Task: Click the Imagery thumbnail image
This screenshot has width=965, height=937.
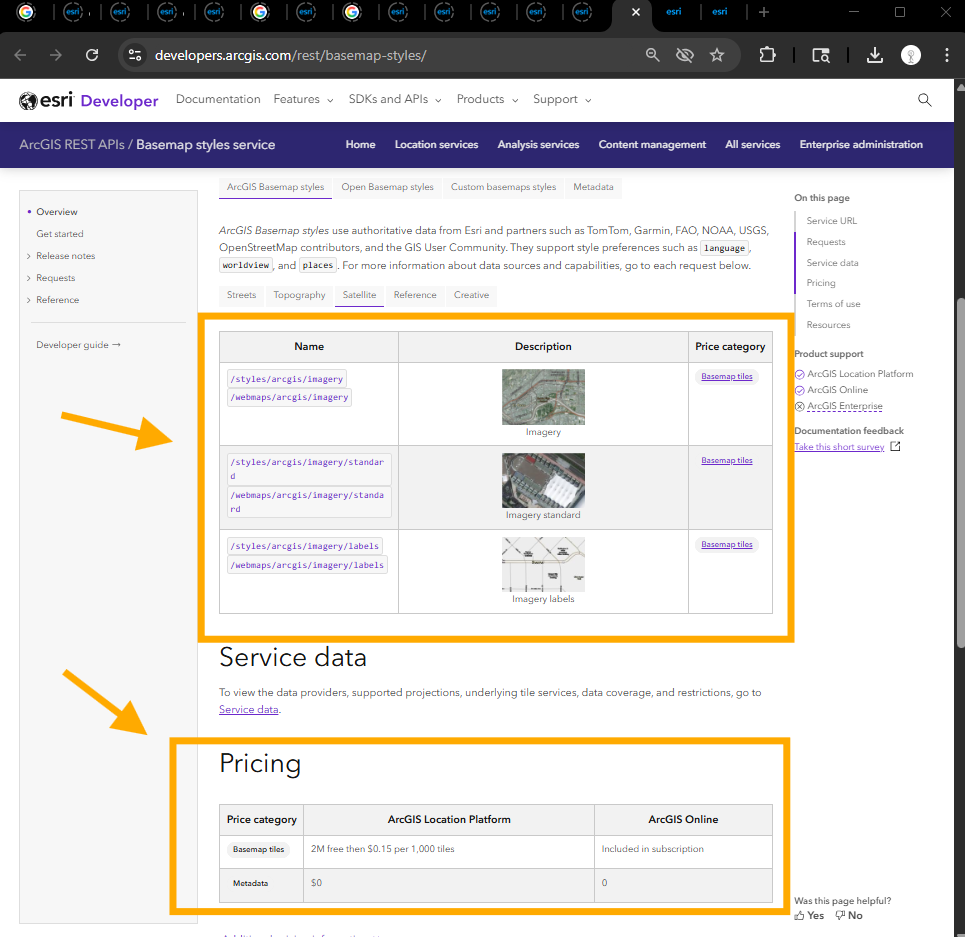Action: (x=543, y=397)
